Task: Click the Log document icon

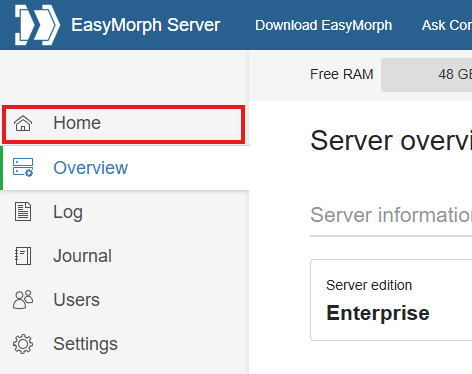Action: pos(23,212)
